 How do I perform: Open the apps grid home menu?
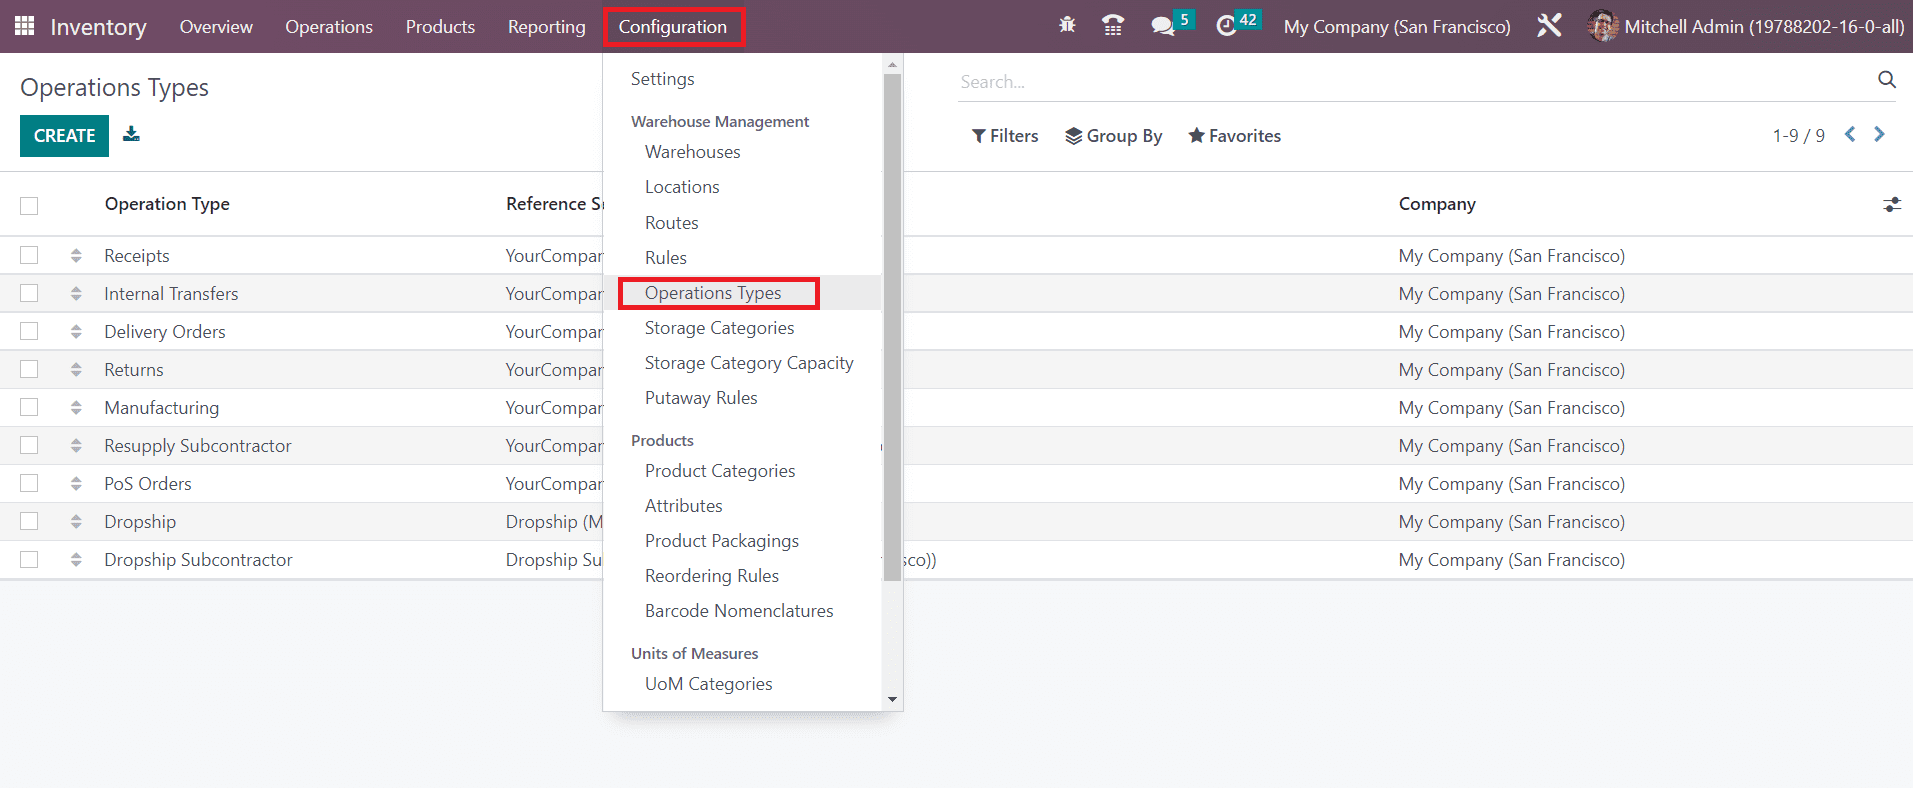pyautogui.click(x=25, y=26)
